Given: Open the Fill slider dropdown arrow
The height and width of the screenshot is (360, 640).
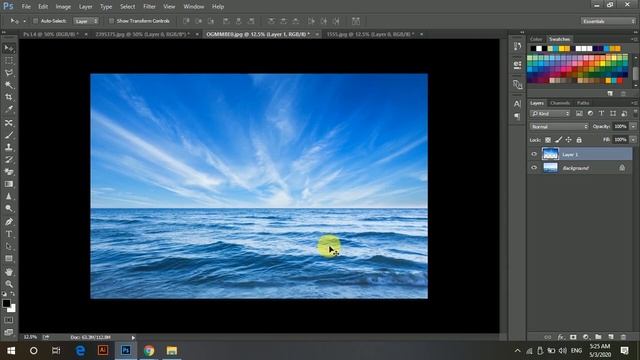Looking at the screenshot, I should 633,140.
